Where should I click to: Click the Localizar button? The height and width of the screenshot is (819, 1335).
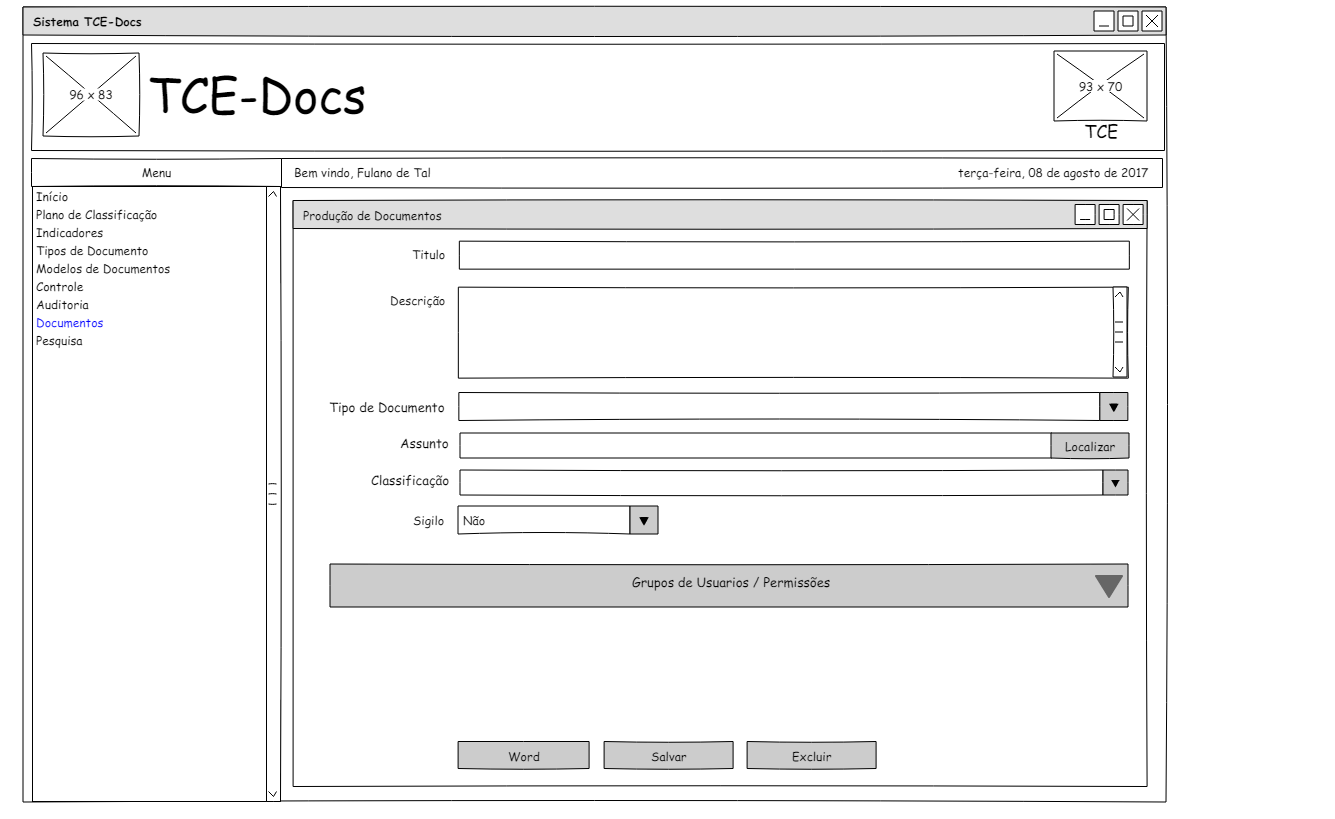(x=1089, y=447)
